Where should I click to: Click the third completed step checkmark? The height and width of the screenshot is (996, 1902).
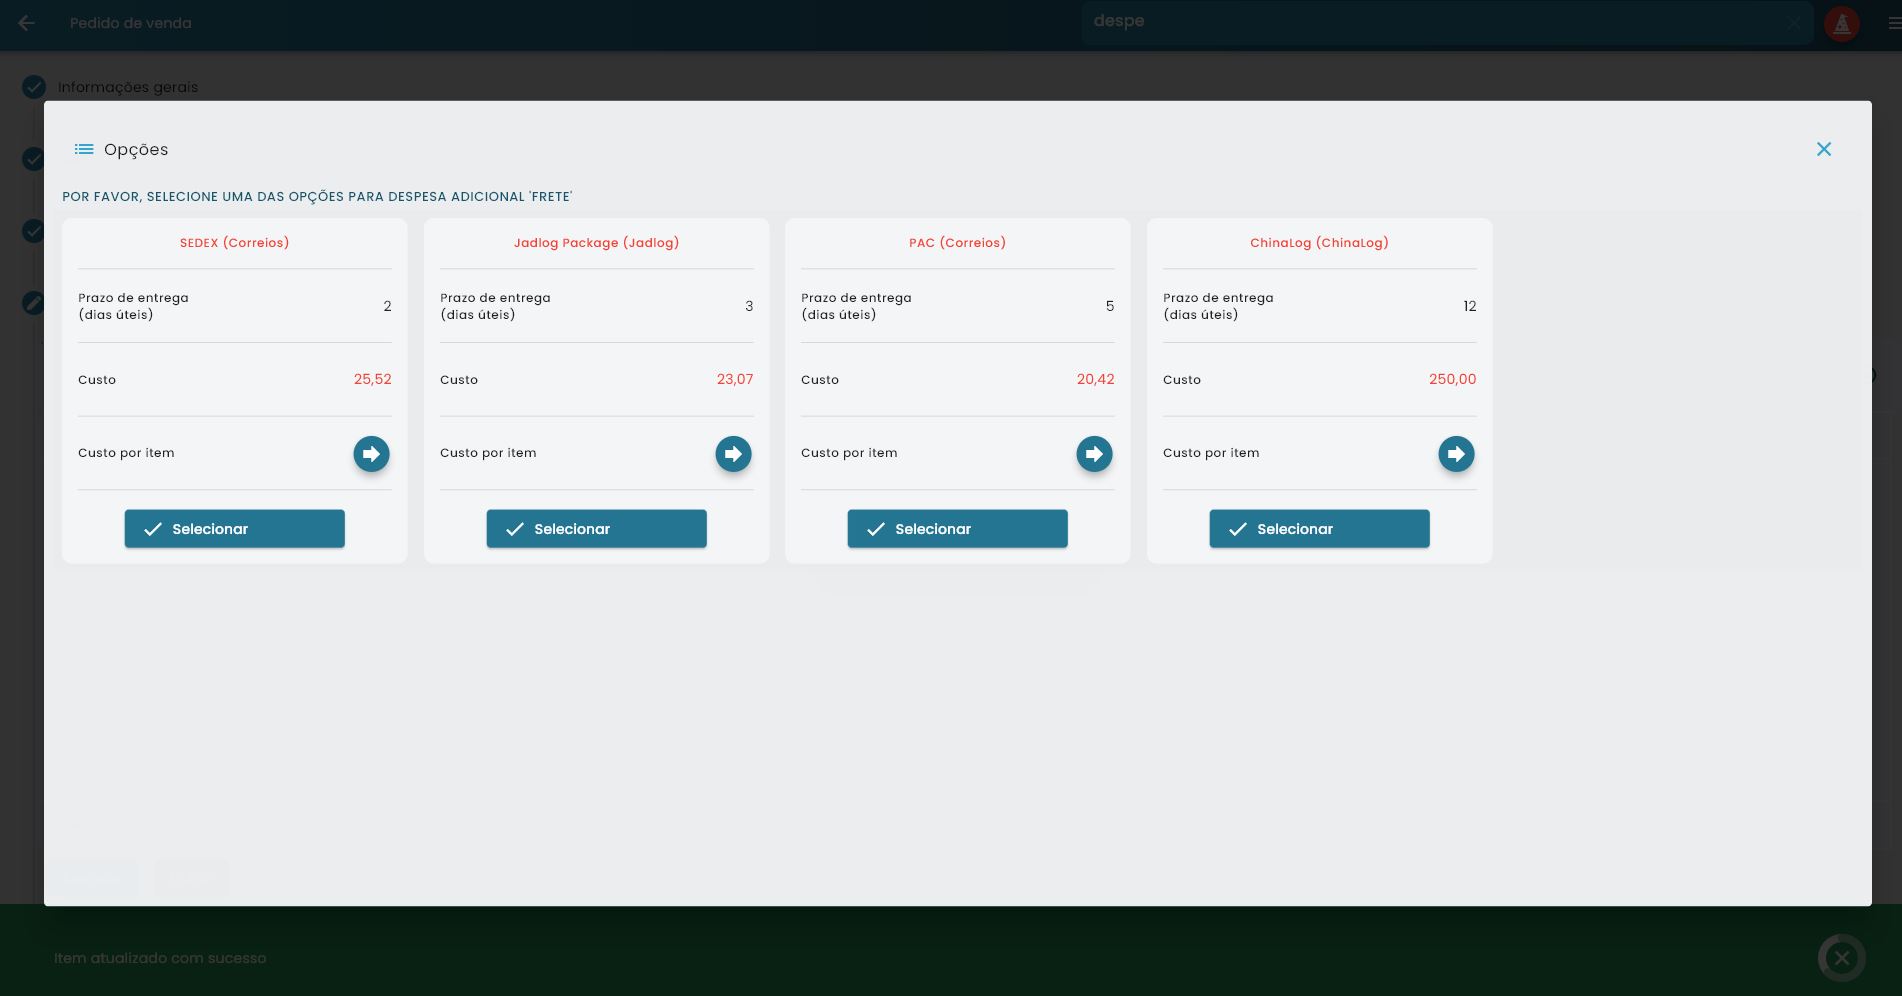(x=33, y=231)
